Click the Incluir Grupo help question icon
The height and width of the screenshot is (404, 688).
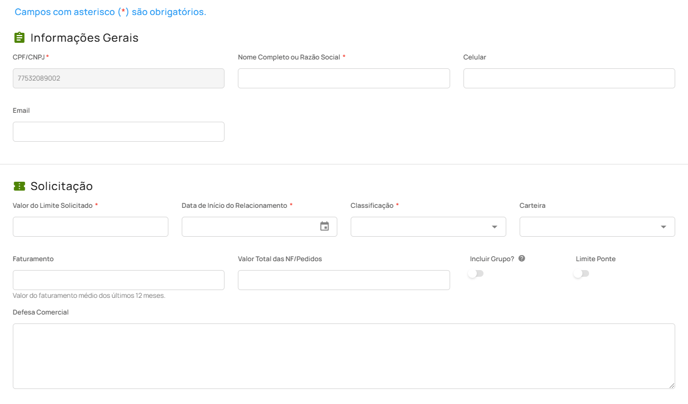tap(522, 259)
